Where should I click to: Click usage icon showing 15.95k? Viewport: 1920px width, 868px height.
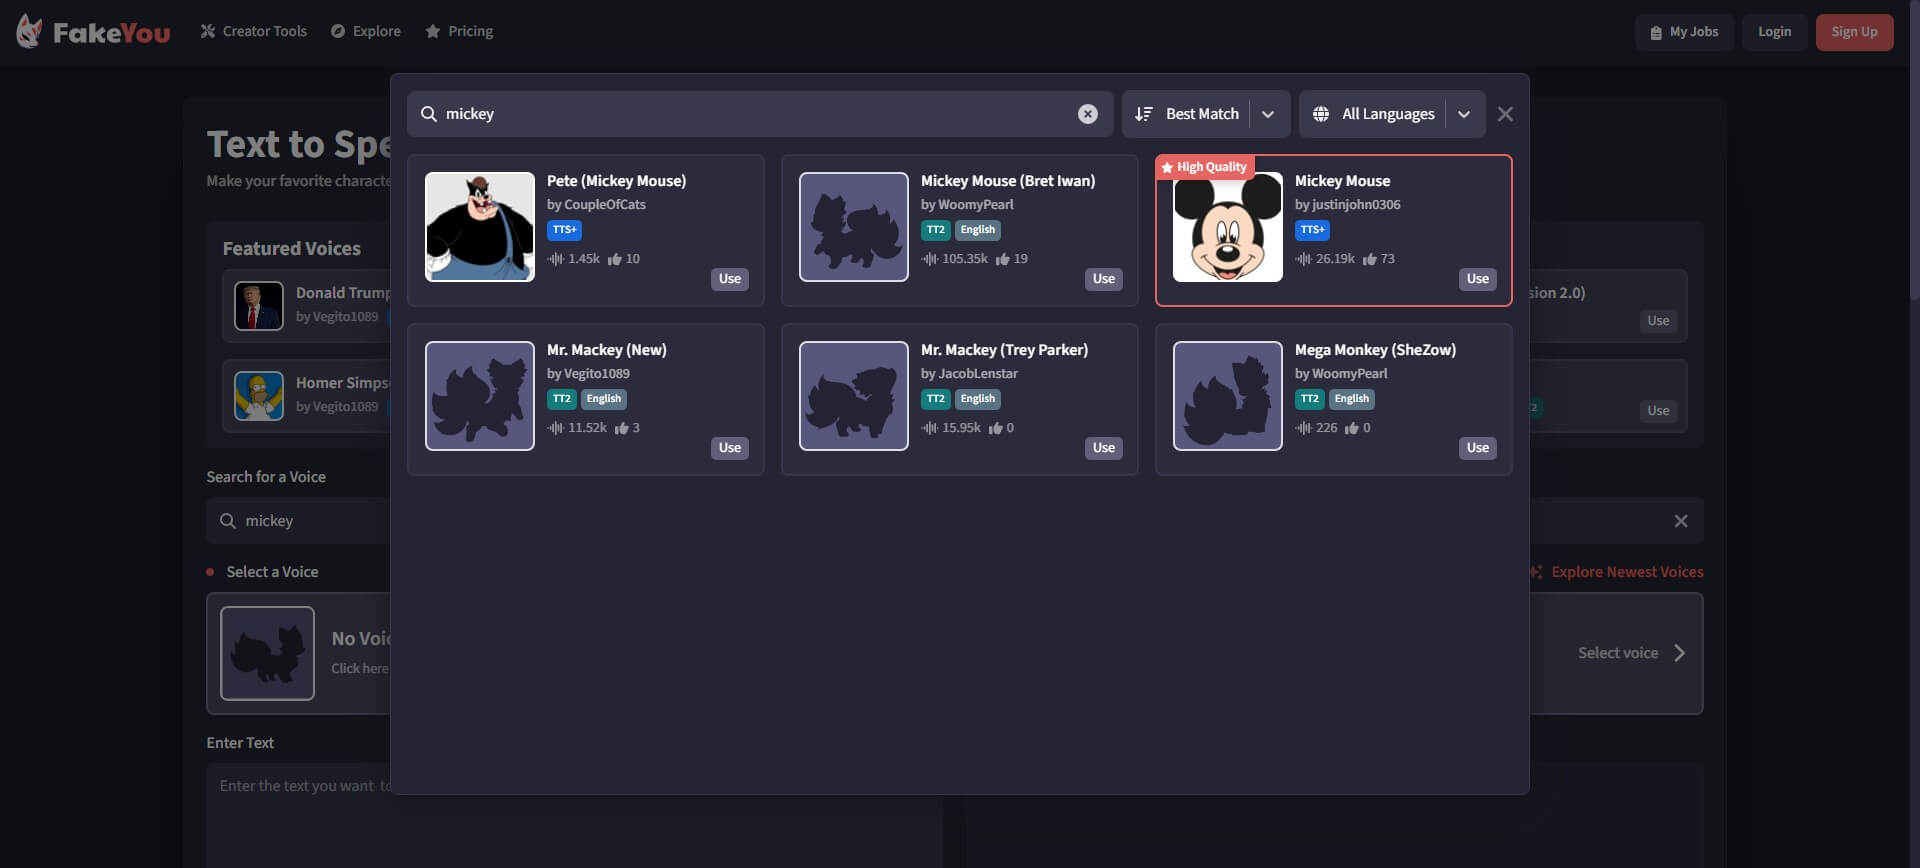point(929,428)
